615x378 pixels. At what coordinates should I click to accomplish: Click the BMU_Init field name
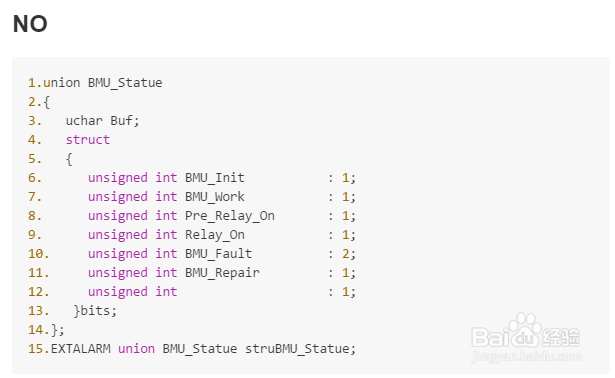click(215, 178)
